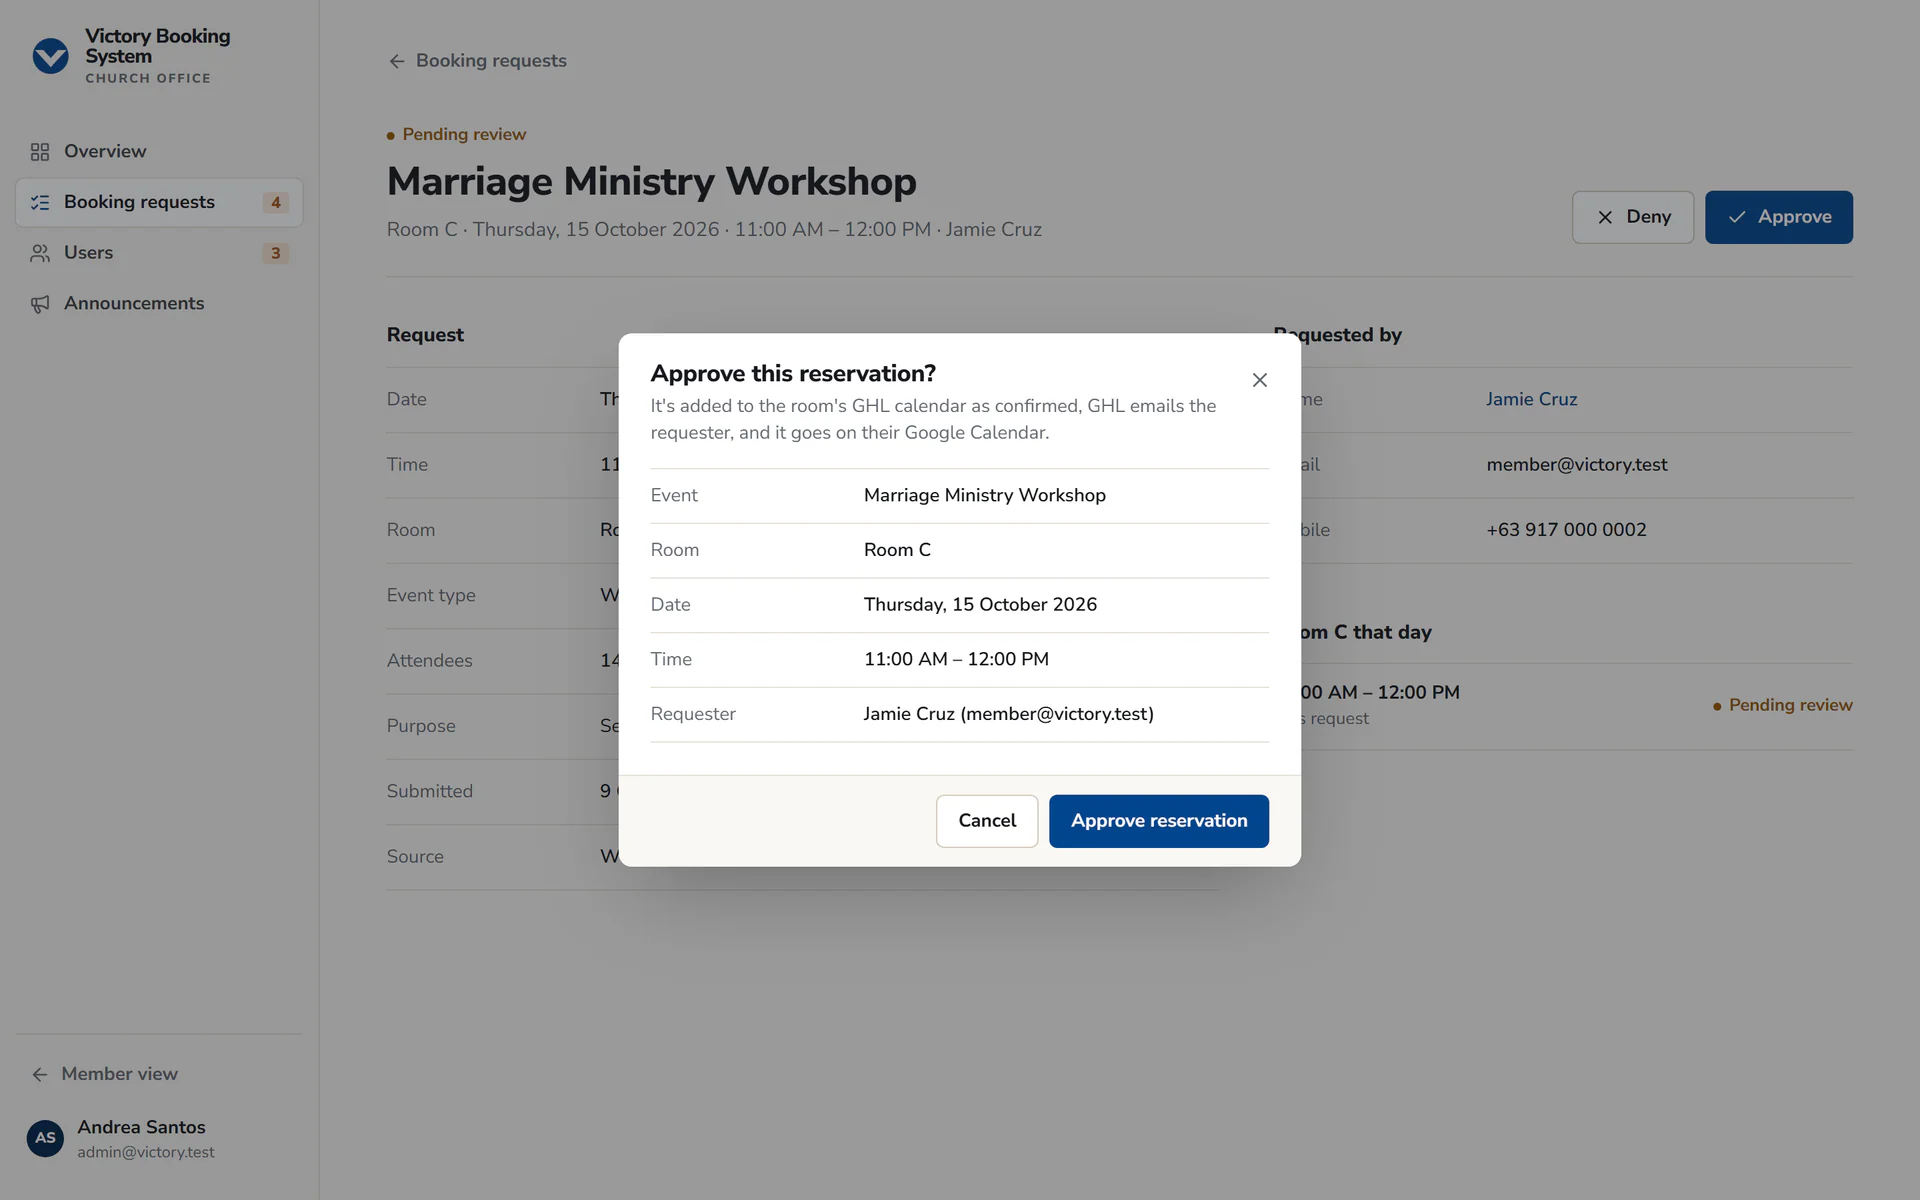Click the Users count badge 3

point(276,254)
